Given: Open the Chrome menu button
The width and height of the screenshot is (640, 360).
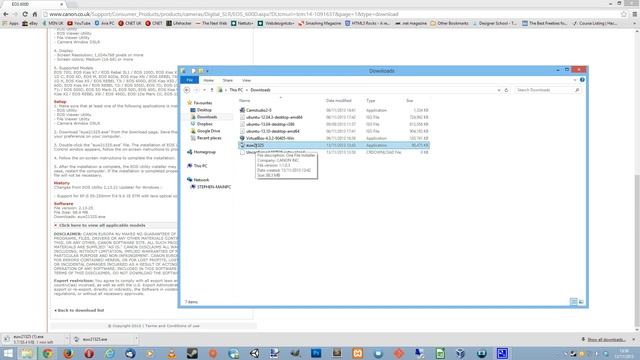Looking at the screenshot, I should 635,14.
